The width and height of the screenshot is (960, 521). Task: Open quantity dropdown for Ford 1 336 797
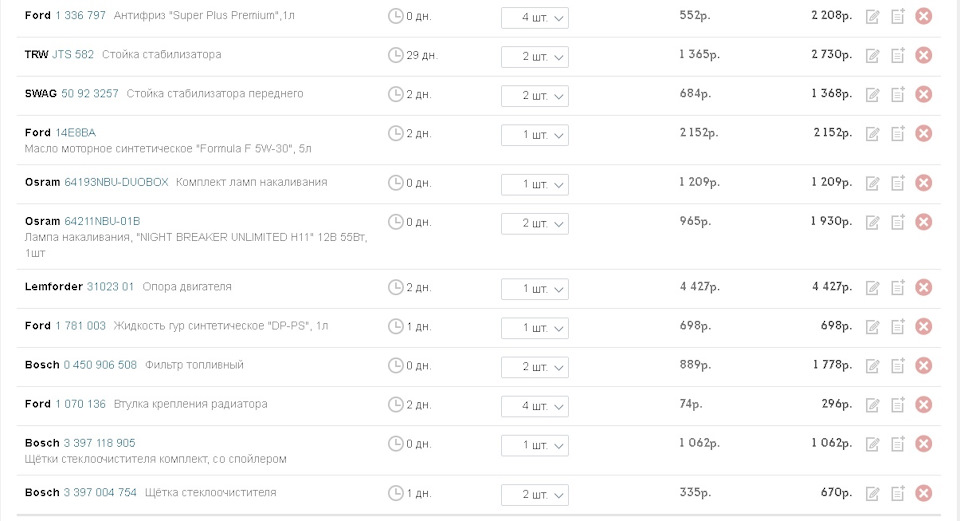(x=534, y=18)
